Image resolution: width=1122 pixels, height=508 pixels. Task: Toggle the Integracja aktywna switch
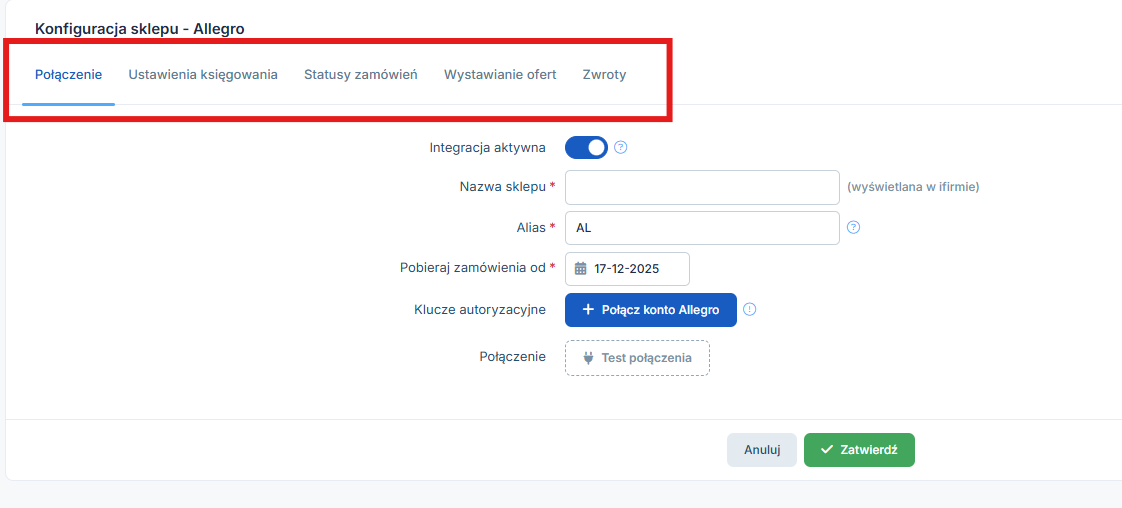tap(586, 148)
